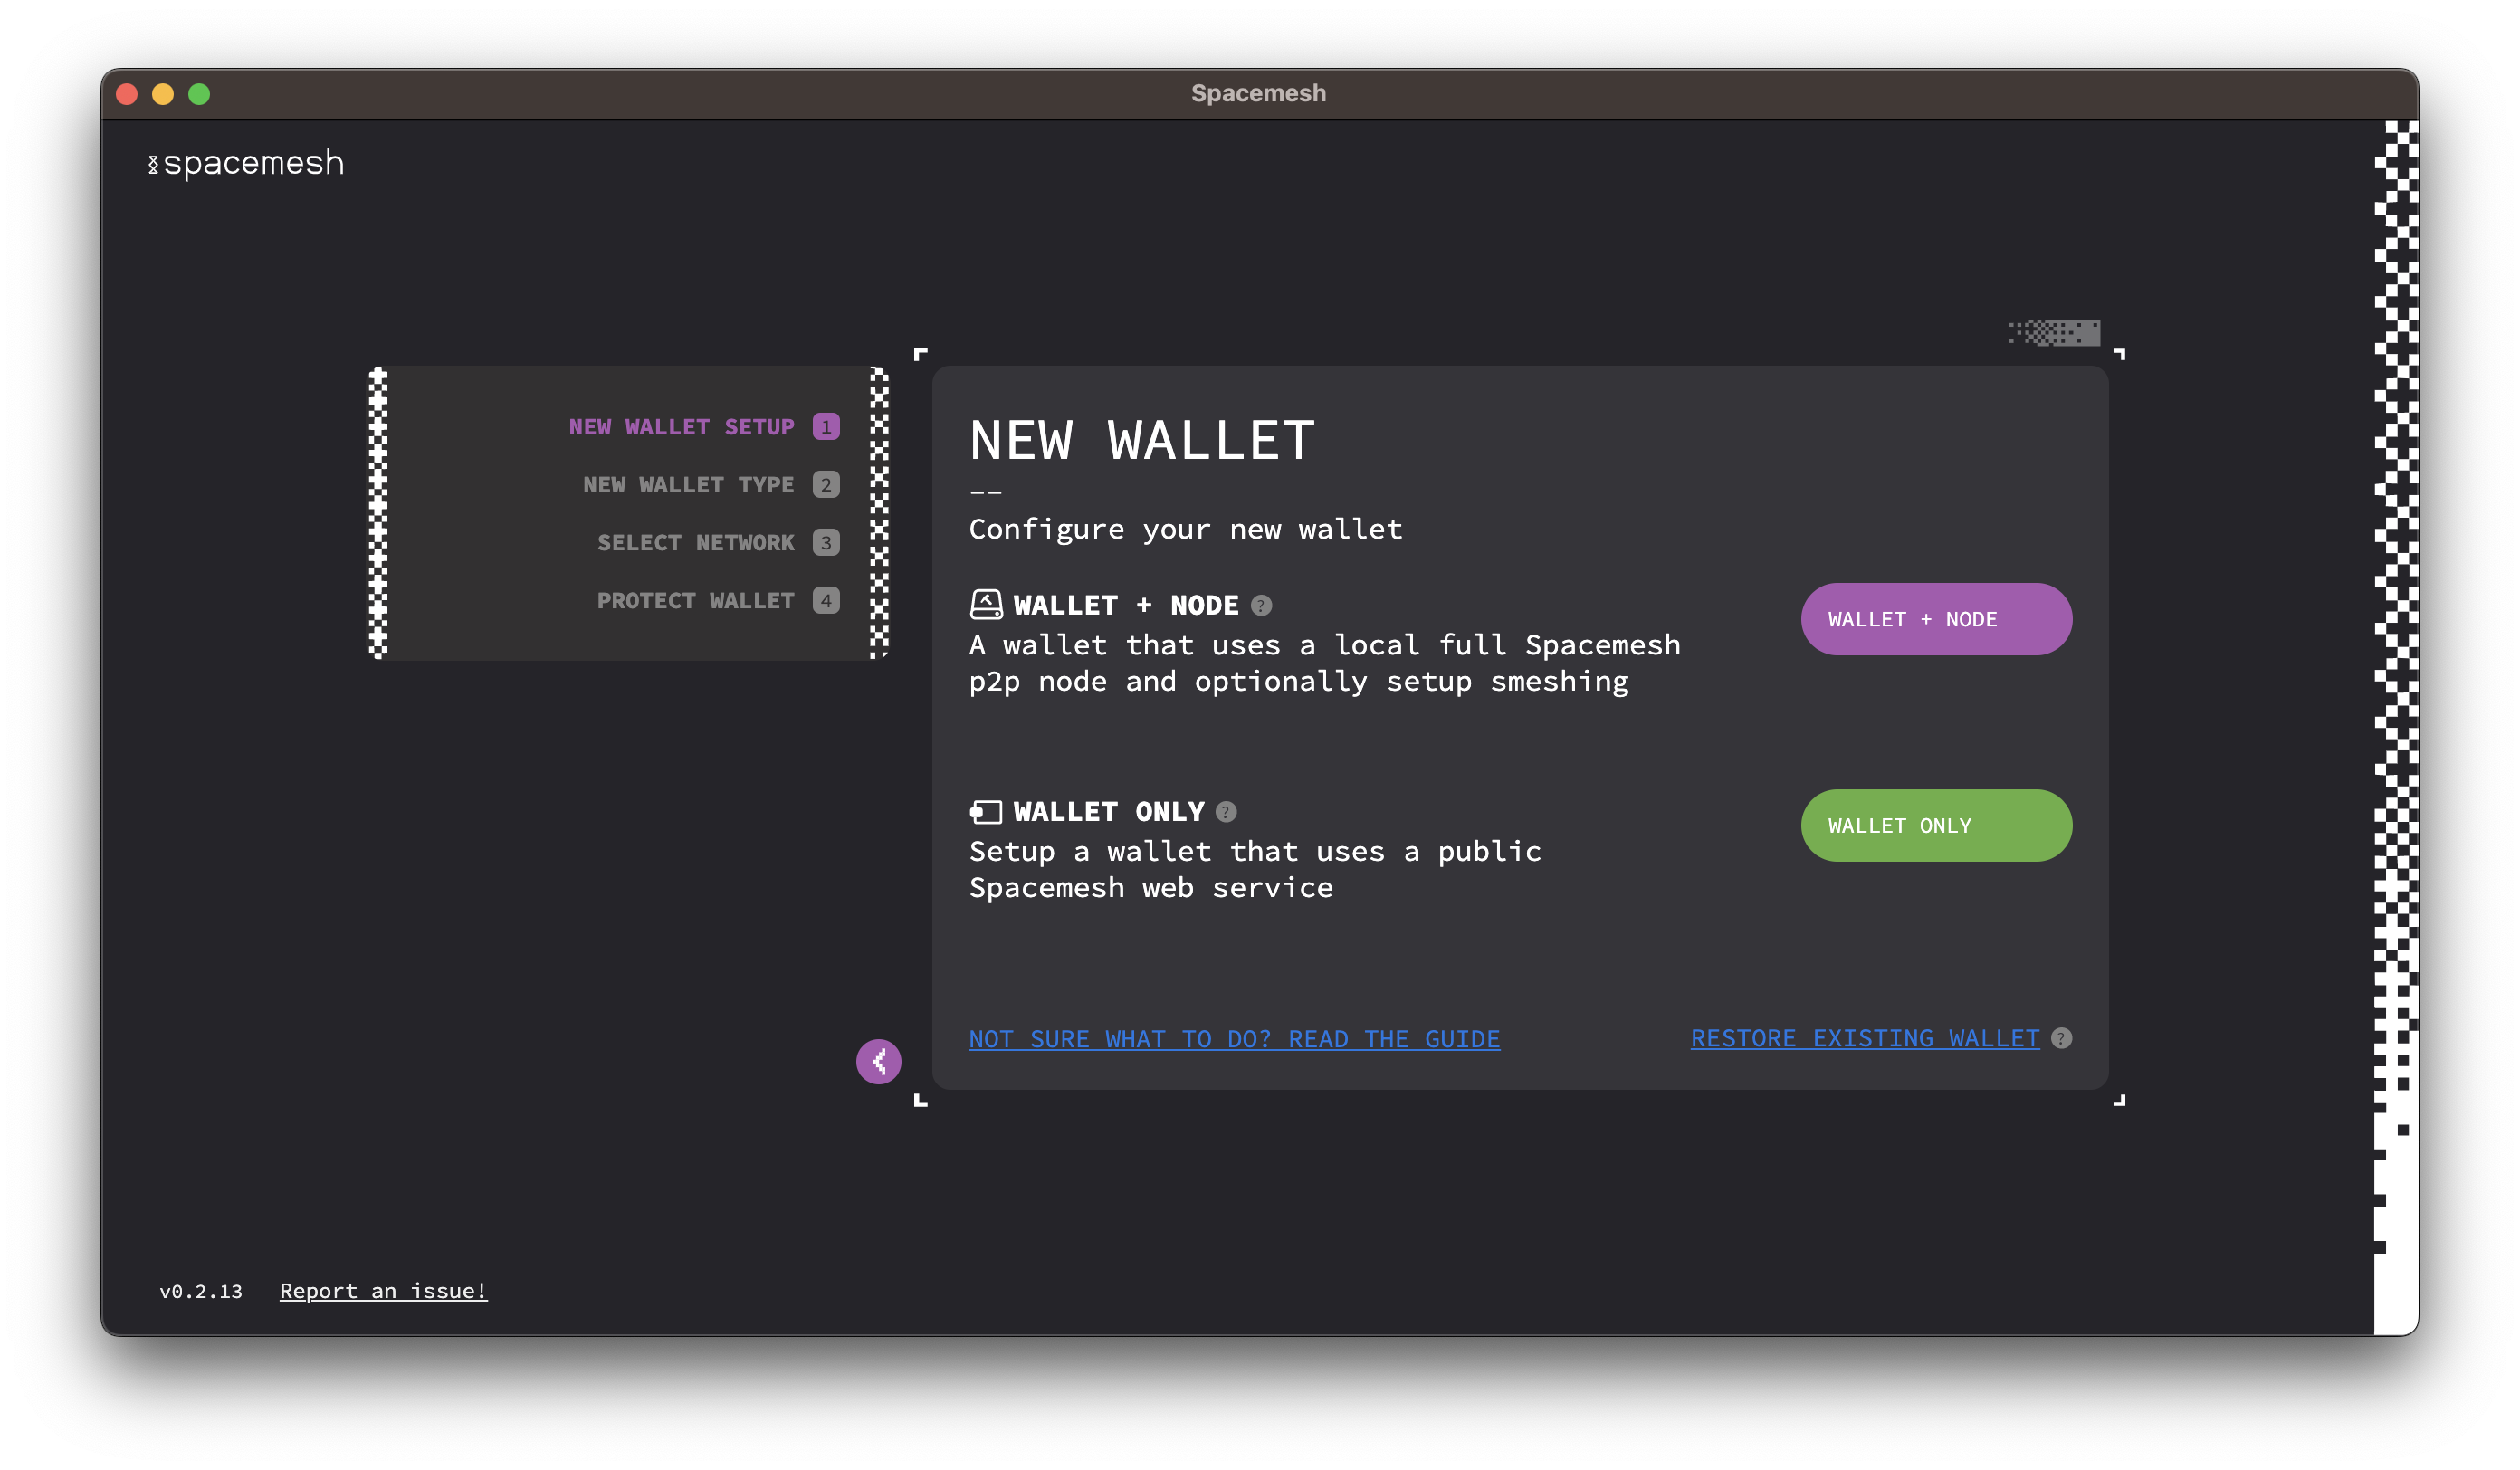The width and height of the screenshot is (2520, 1470).
Task: Open help tooltip next to Wallet Only heading
Action: point(1226,811)
